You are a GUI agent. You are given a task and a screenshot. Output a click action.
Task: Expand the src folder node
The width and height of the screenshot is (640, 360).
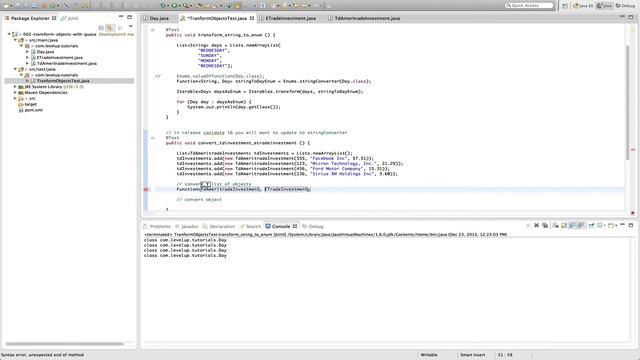tap(15, 98)
